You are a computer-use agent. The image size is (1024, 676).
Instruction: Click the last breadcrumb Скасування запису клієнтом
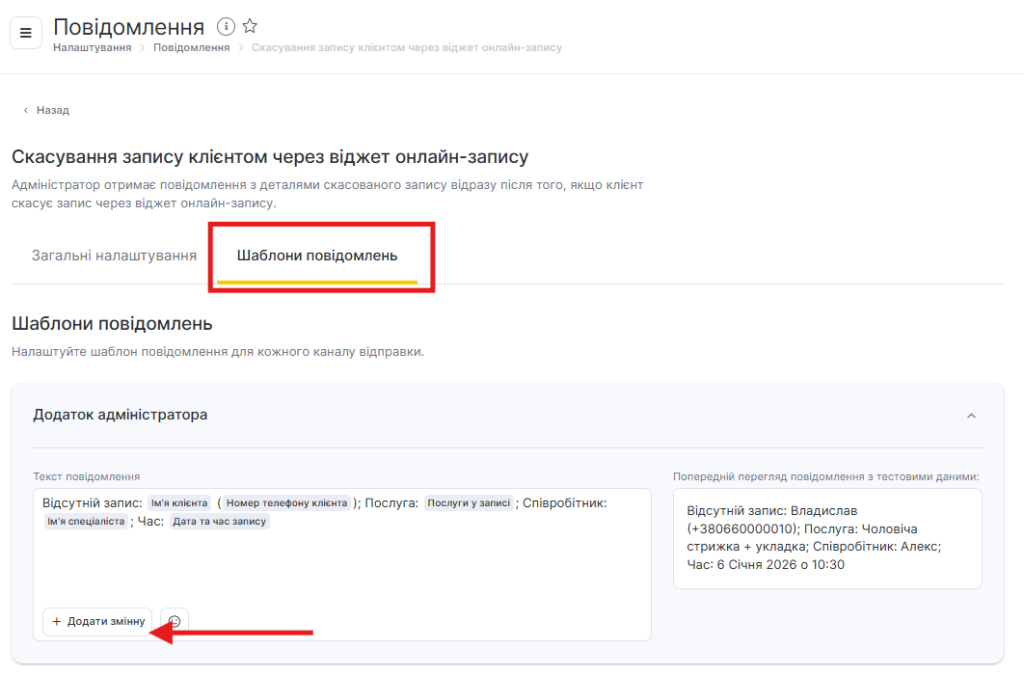click(406, 48)
